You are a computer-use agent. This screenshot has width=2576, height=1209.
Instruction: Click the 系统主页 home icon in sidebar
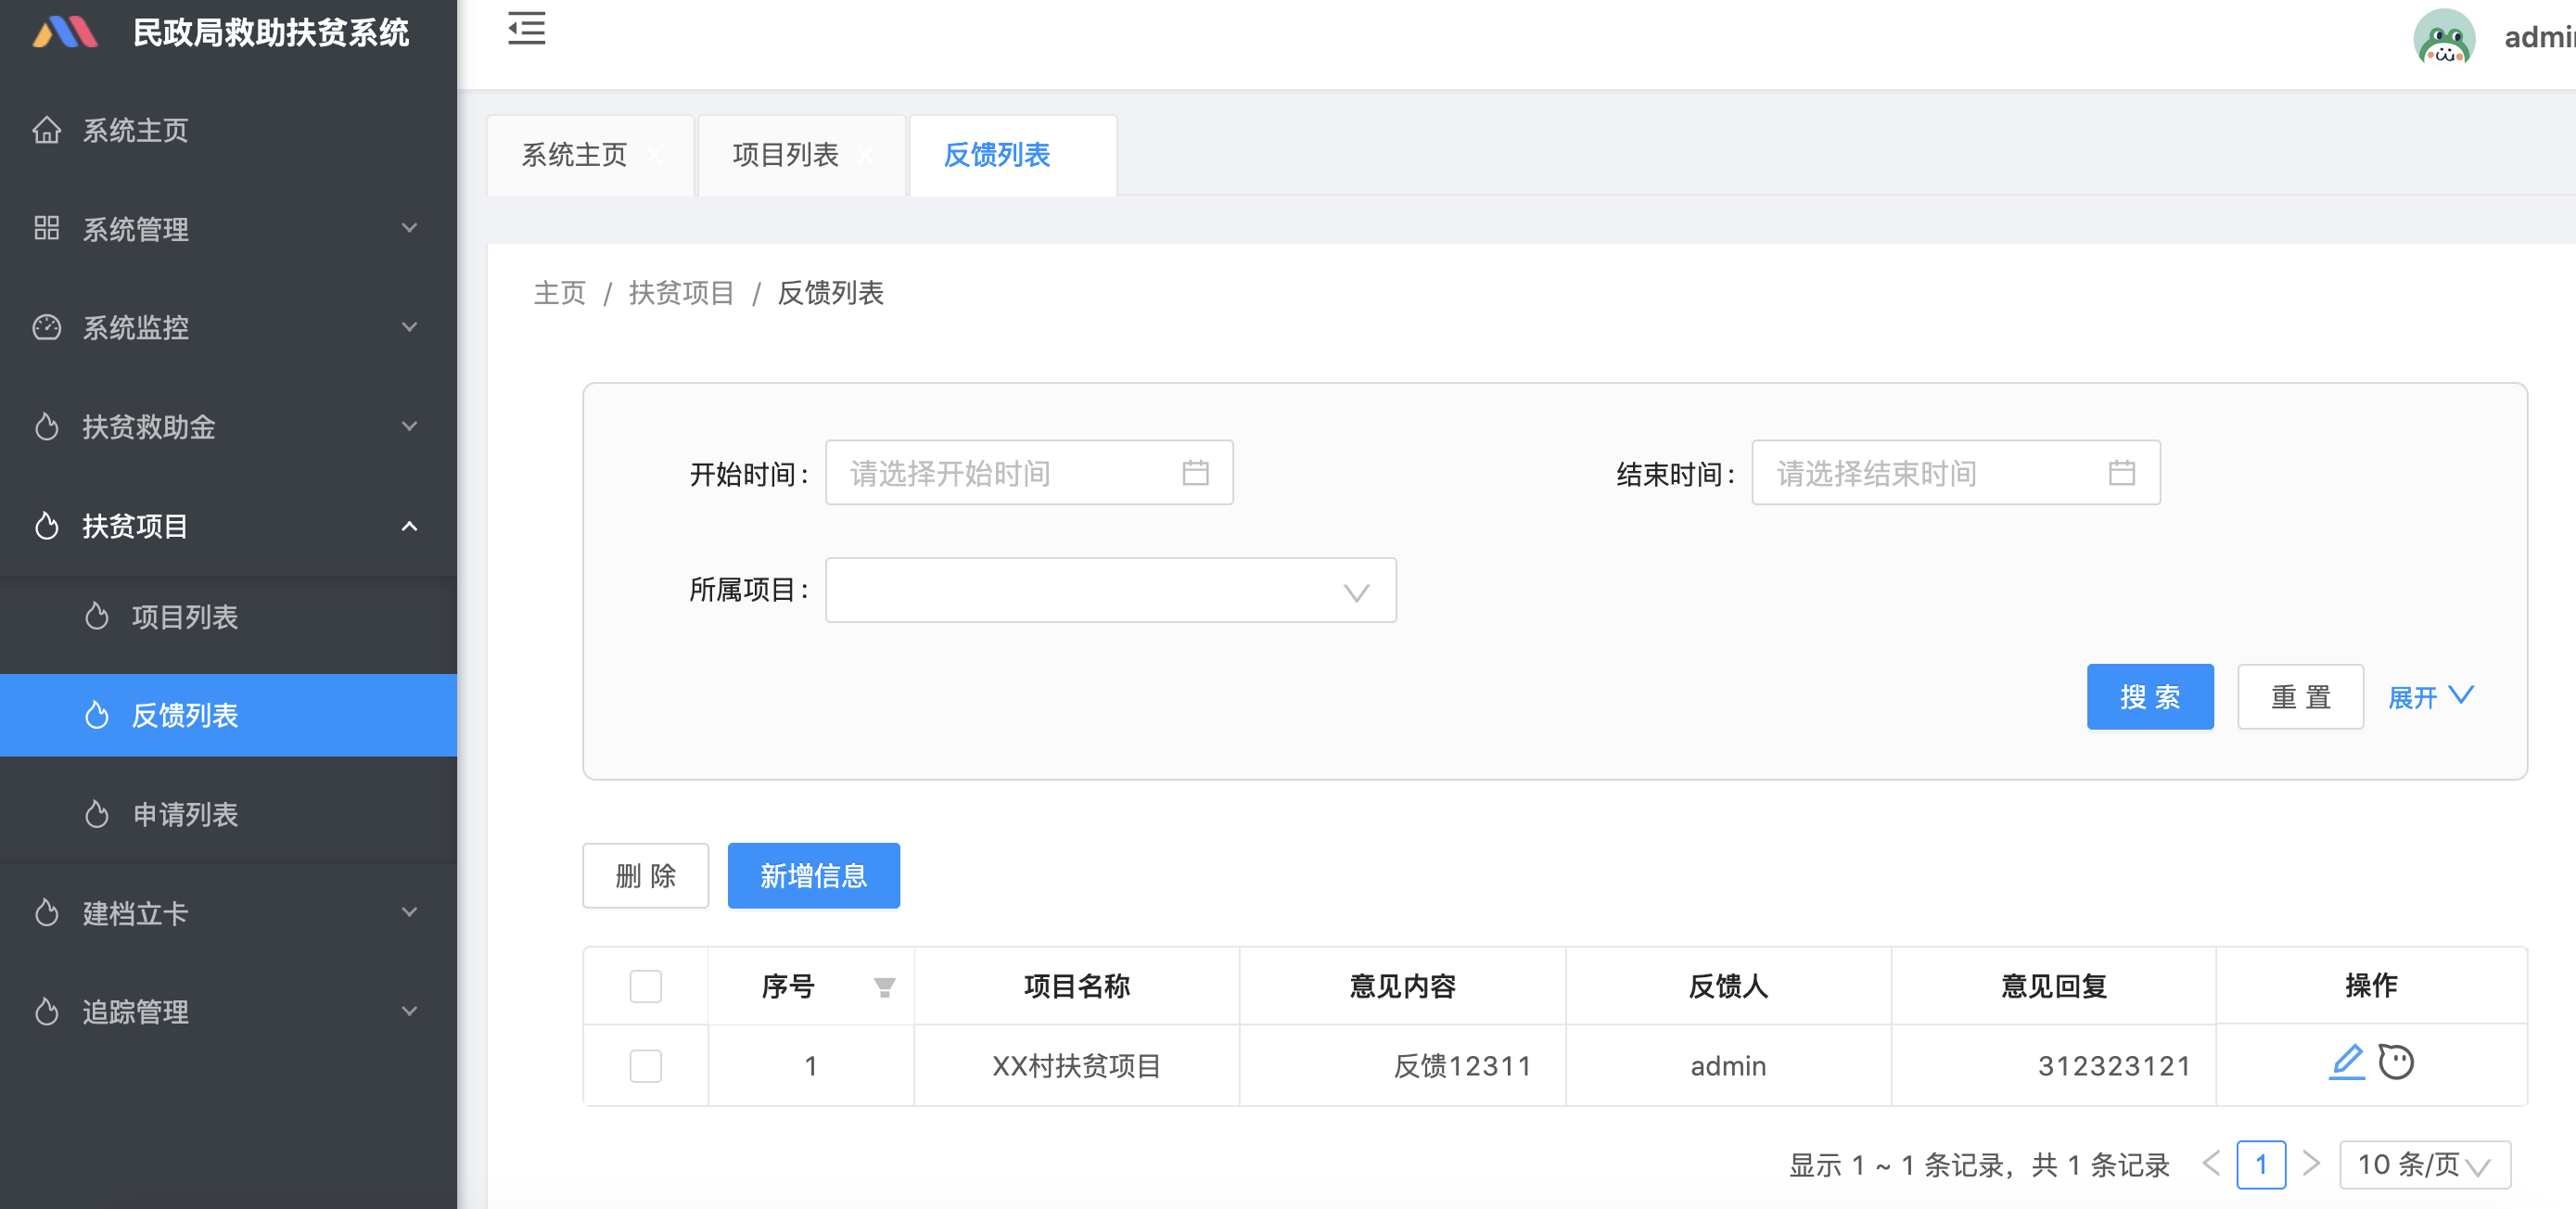click(46, 130)
